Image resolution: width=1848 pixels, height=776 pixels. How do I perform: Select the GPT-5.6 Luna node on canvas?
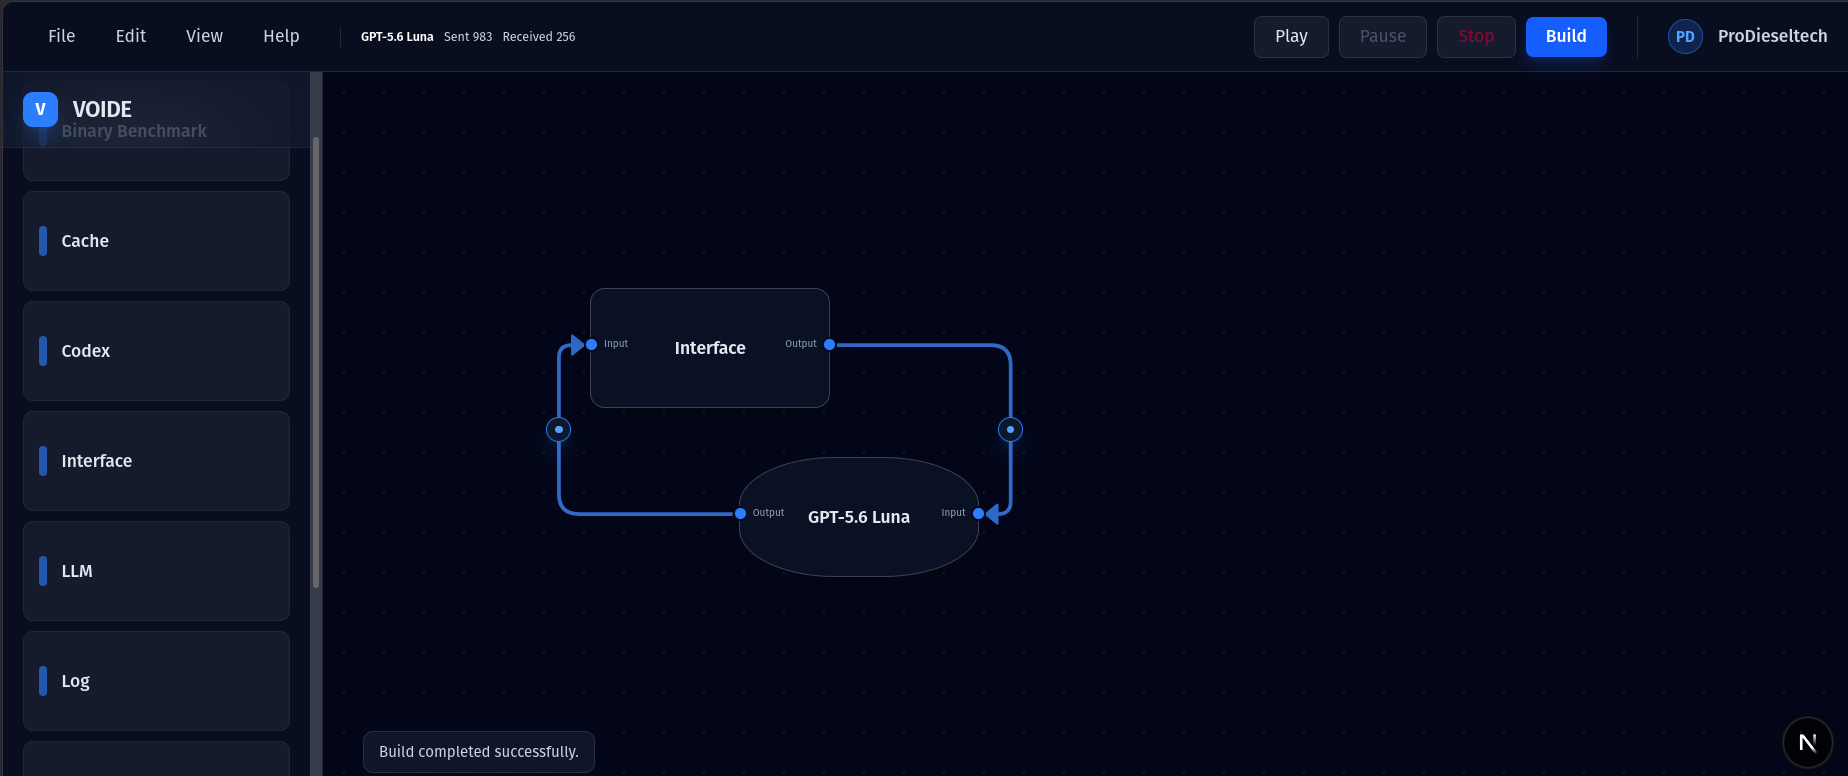[x=859, y=517]
